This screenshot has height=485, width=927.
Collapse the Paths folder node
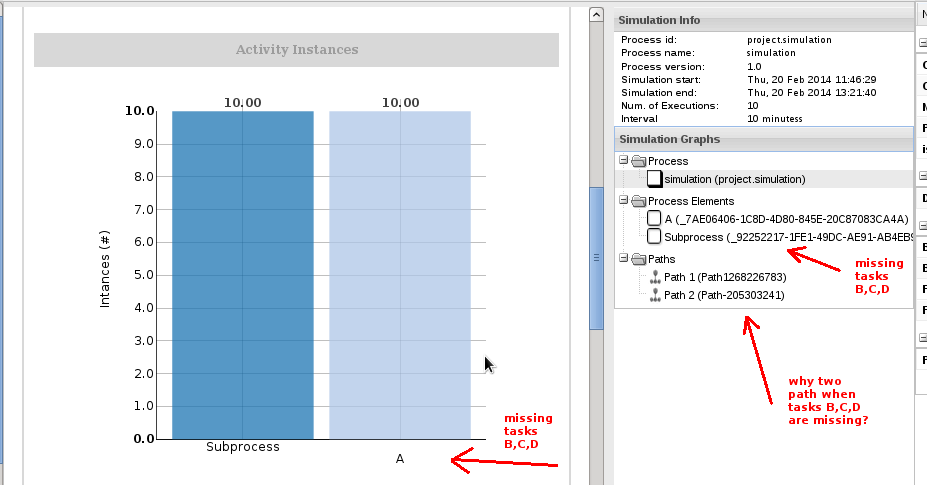point(623,258)
